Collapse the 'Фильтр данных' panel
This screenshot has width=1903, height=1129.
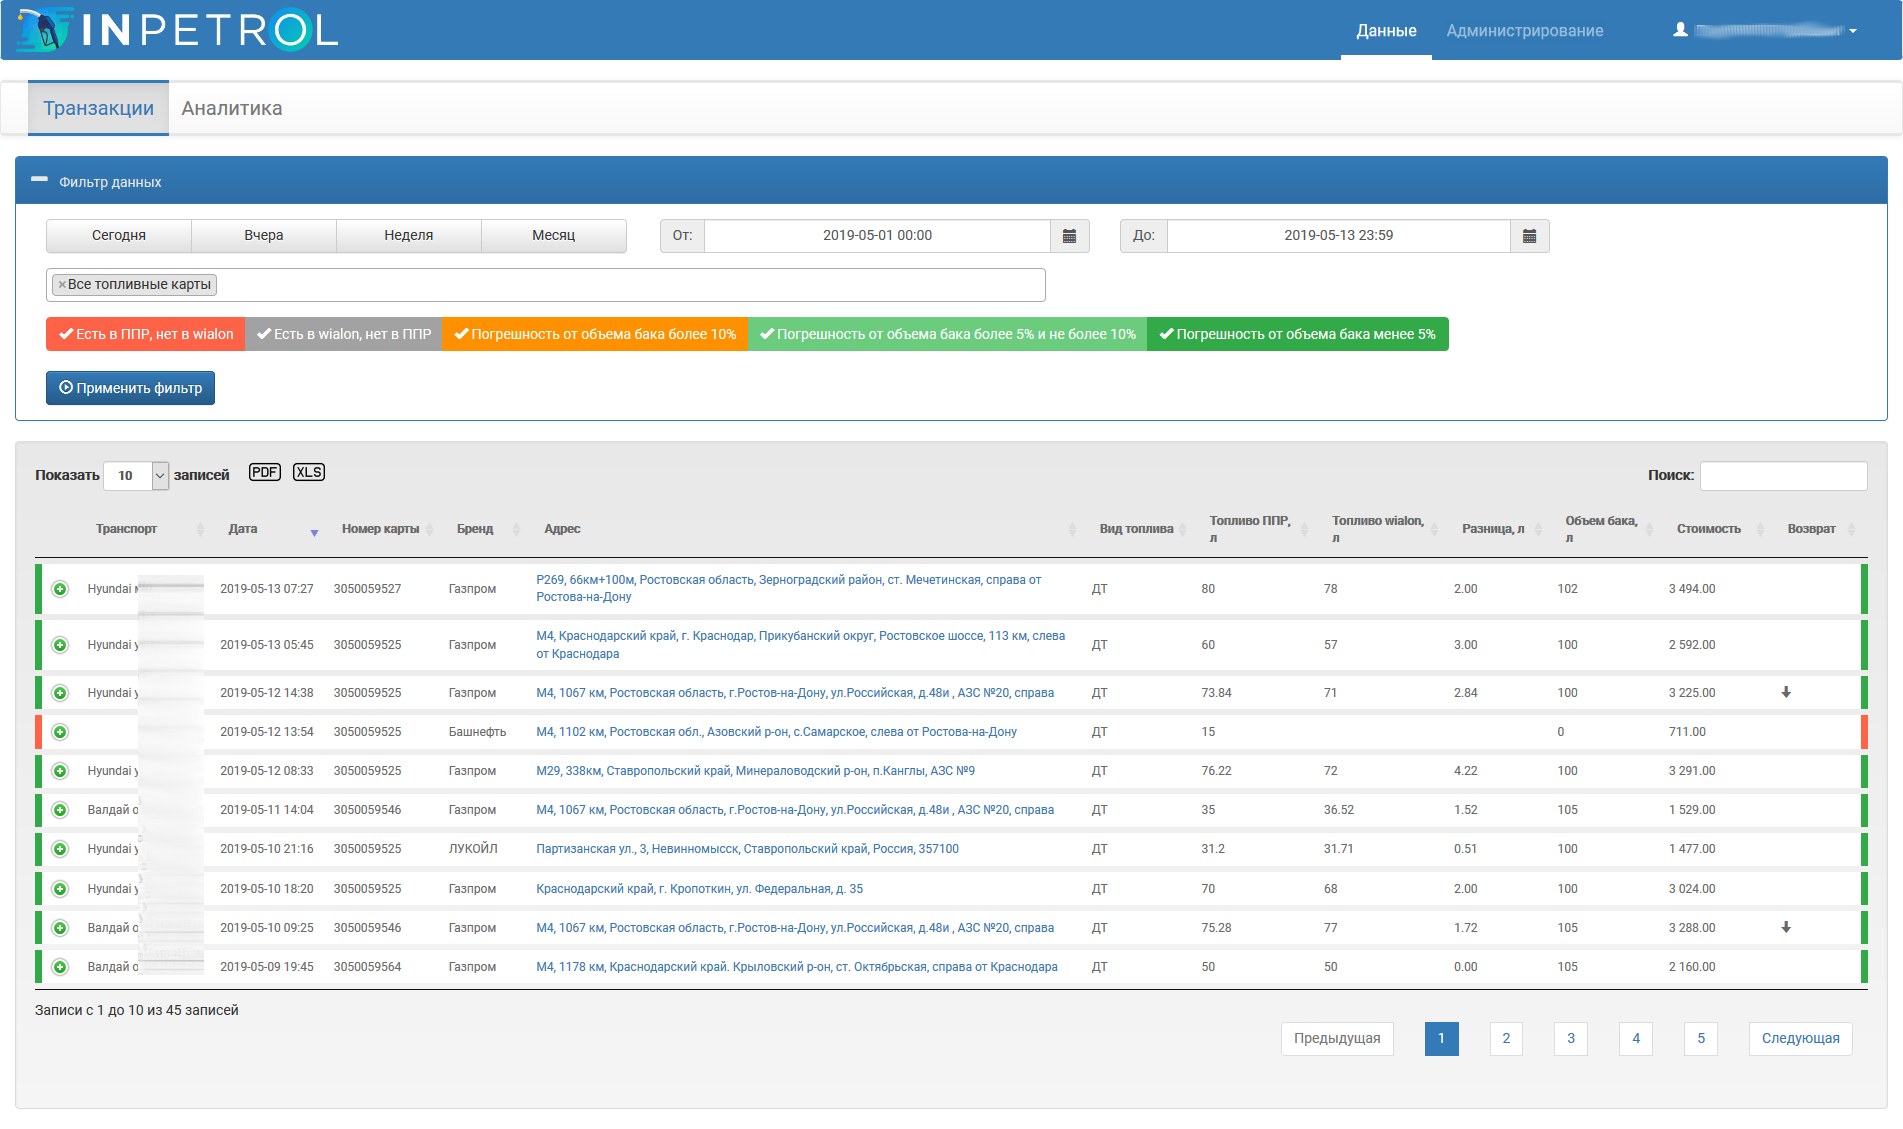point(39,180)
